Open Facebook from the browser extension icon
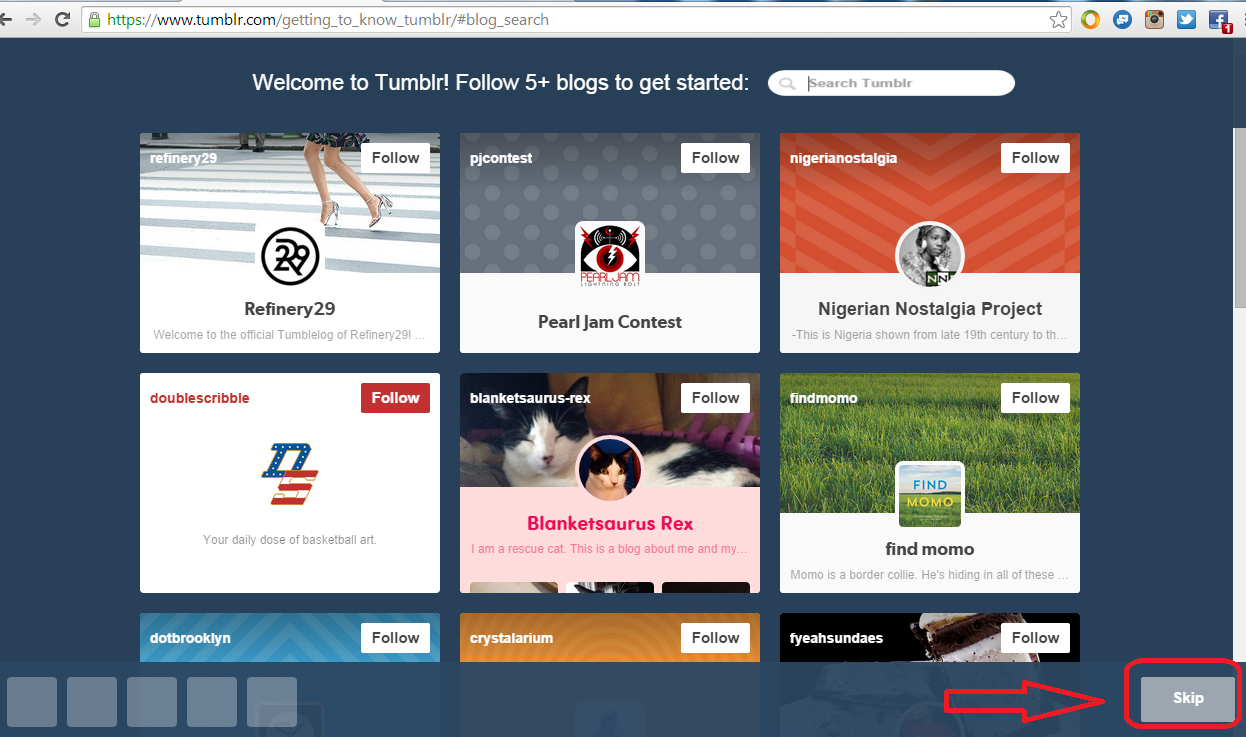Screen dimensions: 1246x737 click(1218, 19)
